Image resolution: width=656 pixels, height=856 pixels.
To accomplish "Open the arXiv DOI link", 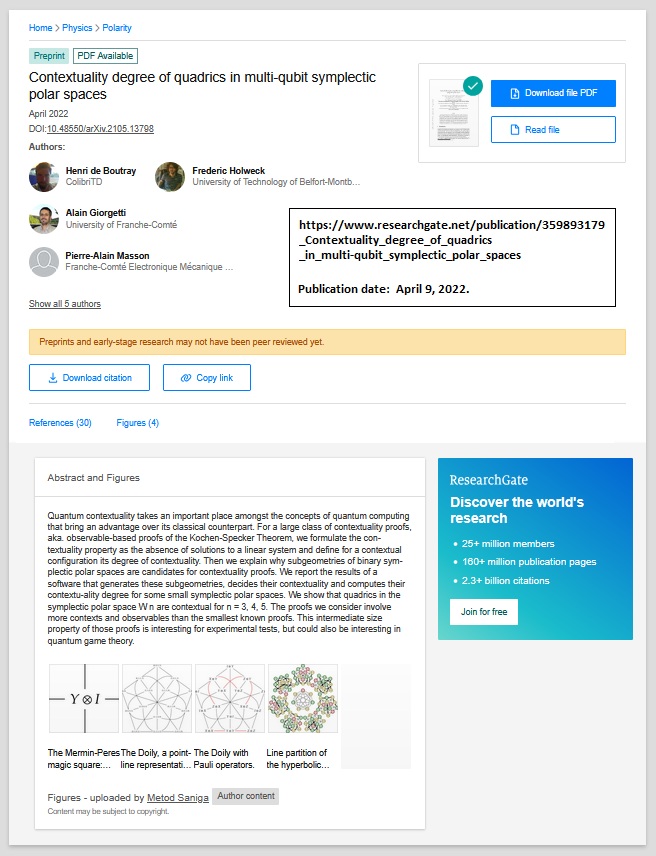I will [x=100, y=129].
